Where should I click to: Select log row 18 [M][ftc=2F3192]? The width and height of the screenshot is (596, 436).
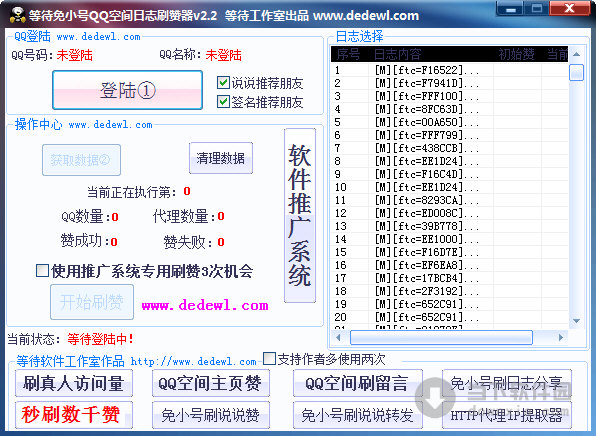pyautogui.click(x=450, y=291)
